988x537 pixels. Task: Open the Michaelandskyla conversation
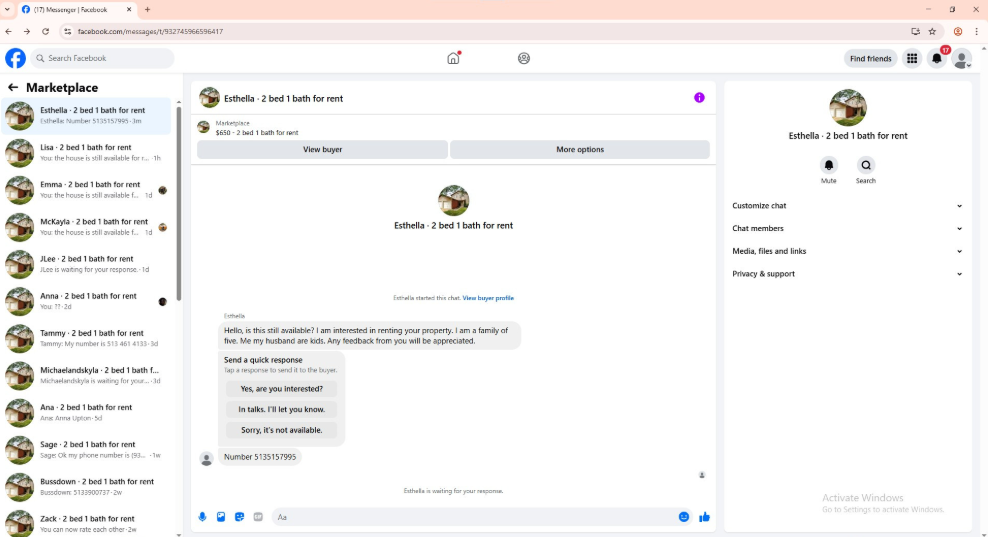[86, 376]
